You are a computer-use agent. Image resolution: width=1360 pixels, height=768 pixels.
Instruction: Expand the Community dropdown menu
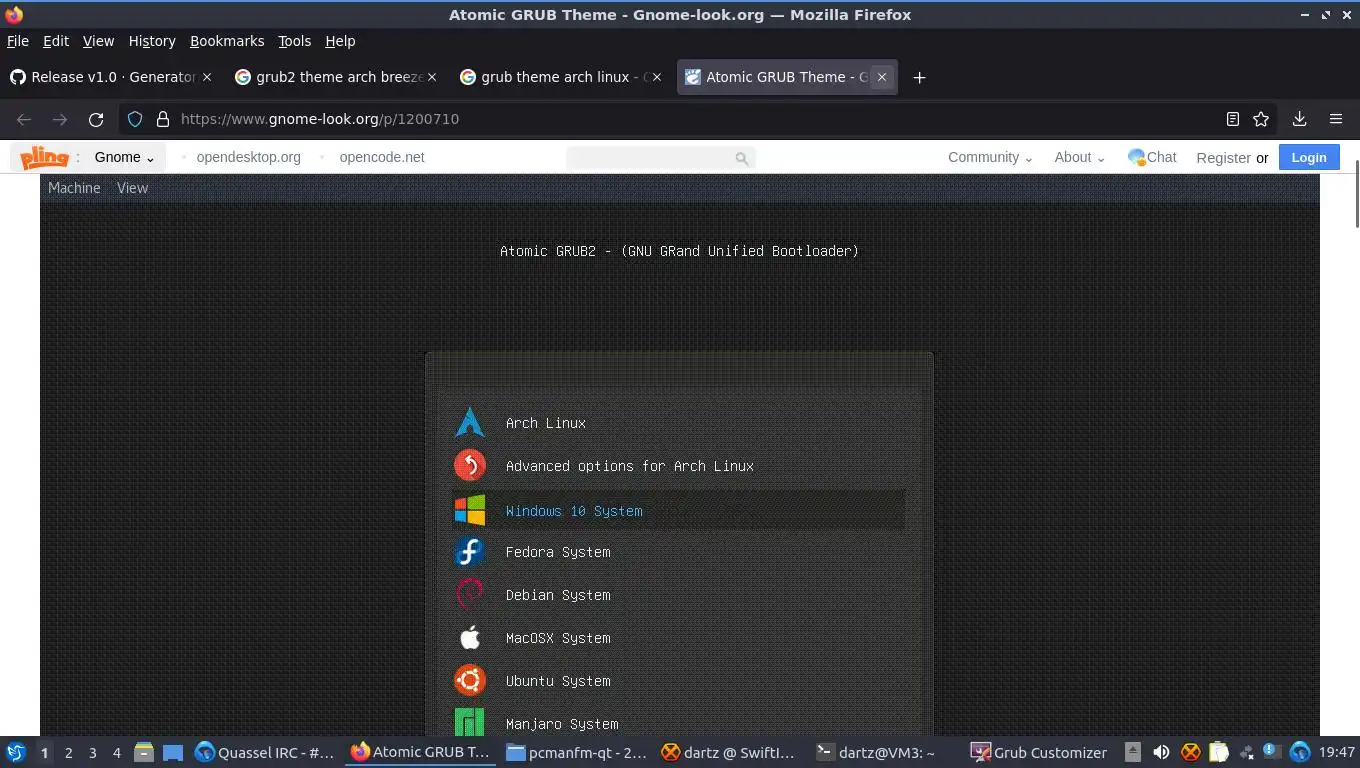click(990, 157)
